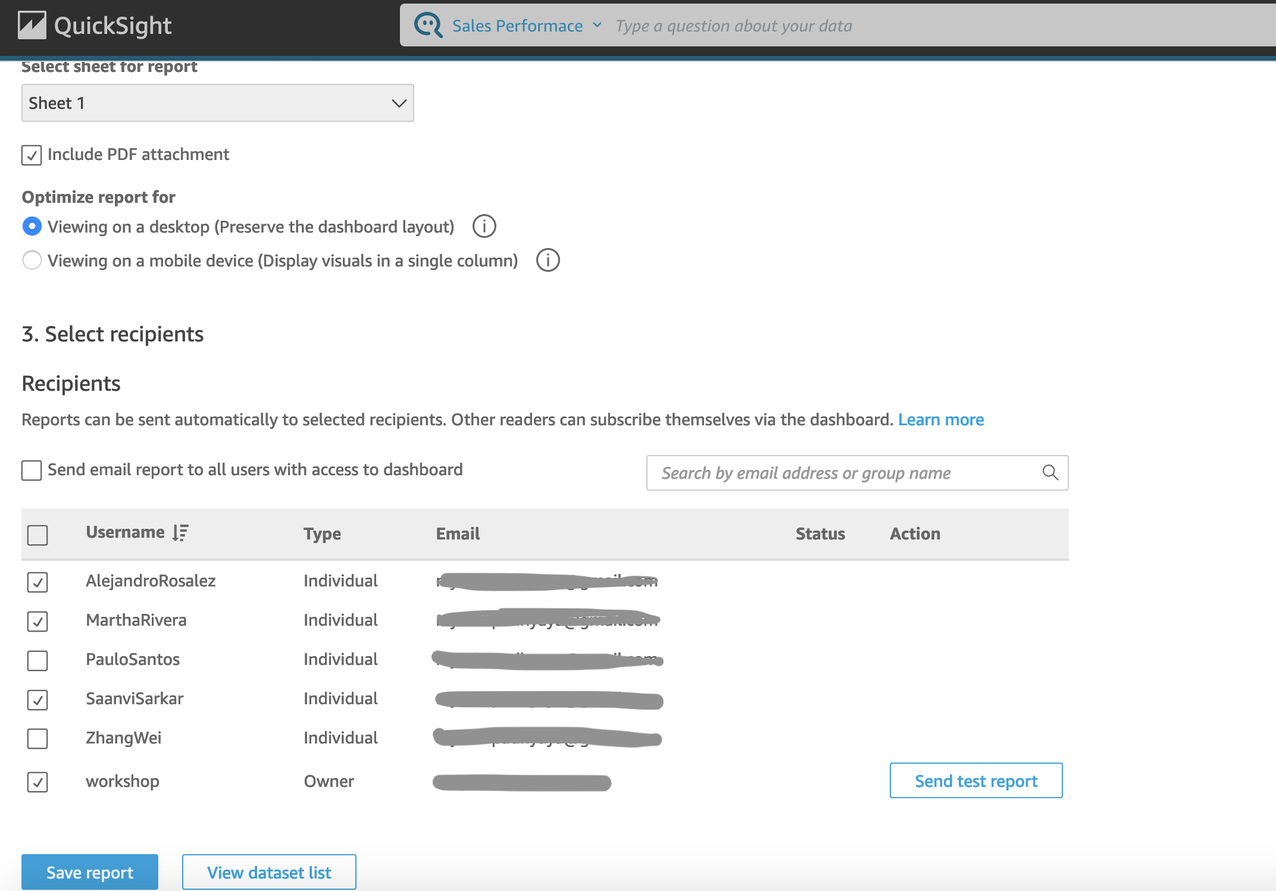The image size is (1276, 891).
Task: Uncheck AlejandroRosalez recipient checkbox
Action: 38,582
